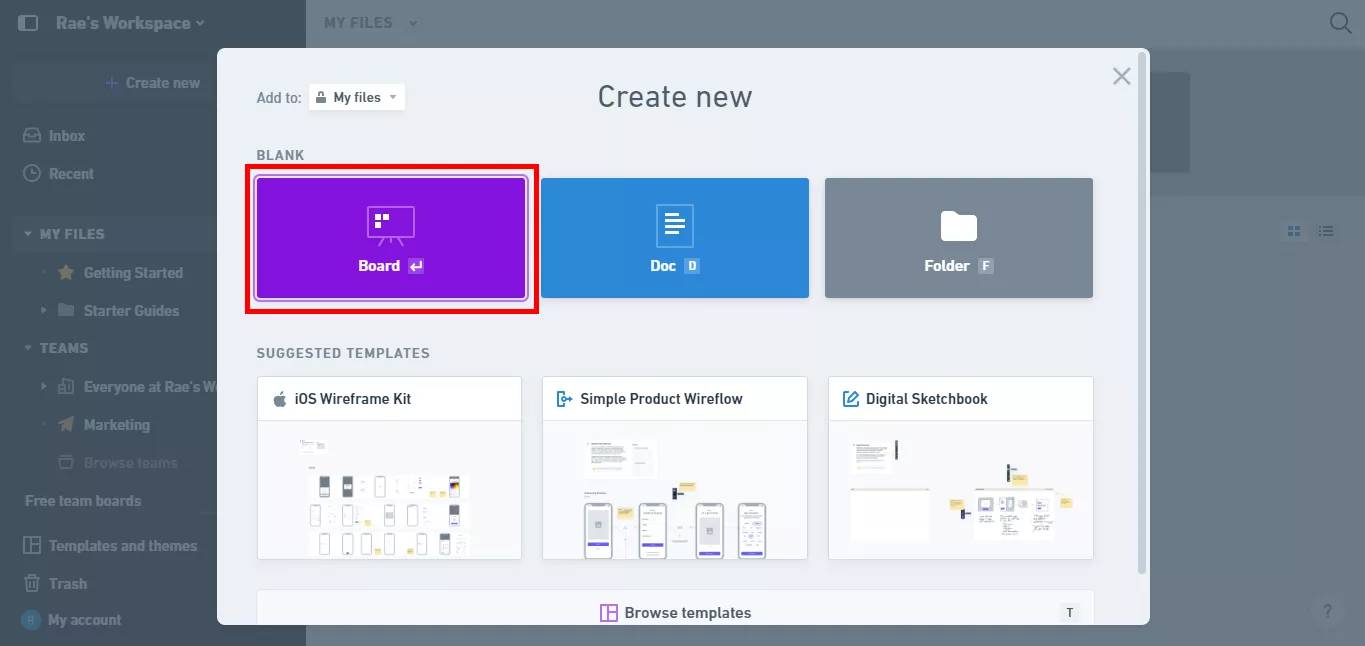Select the Simple Product Wireflow template
This screenshot has width=1365, height=646.
pyautogui.click(x=674, y=467)
